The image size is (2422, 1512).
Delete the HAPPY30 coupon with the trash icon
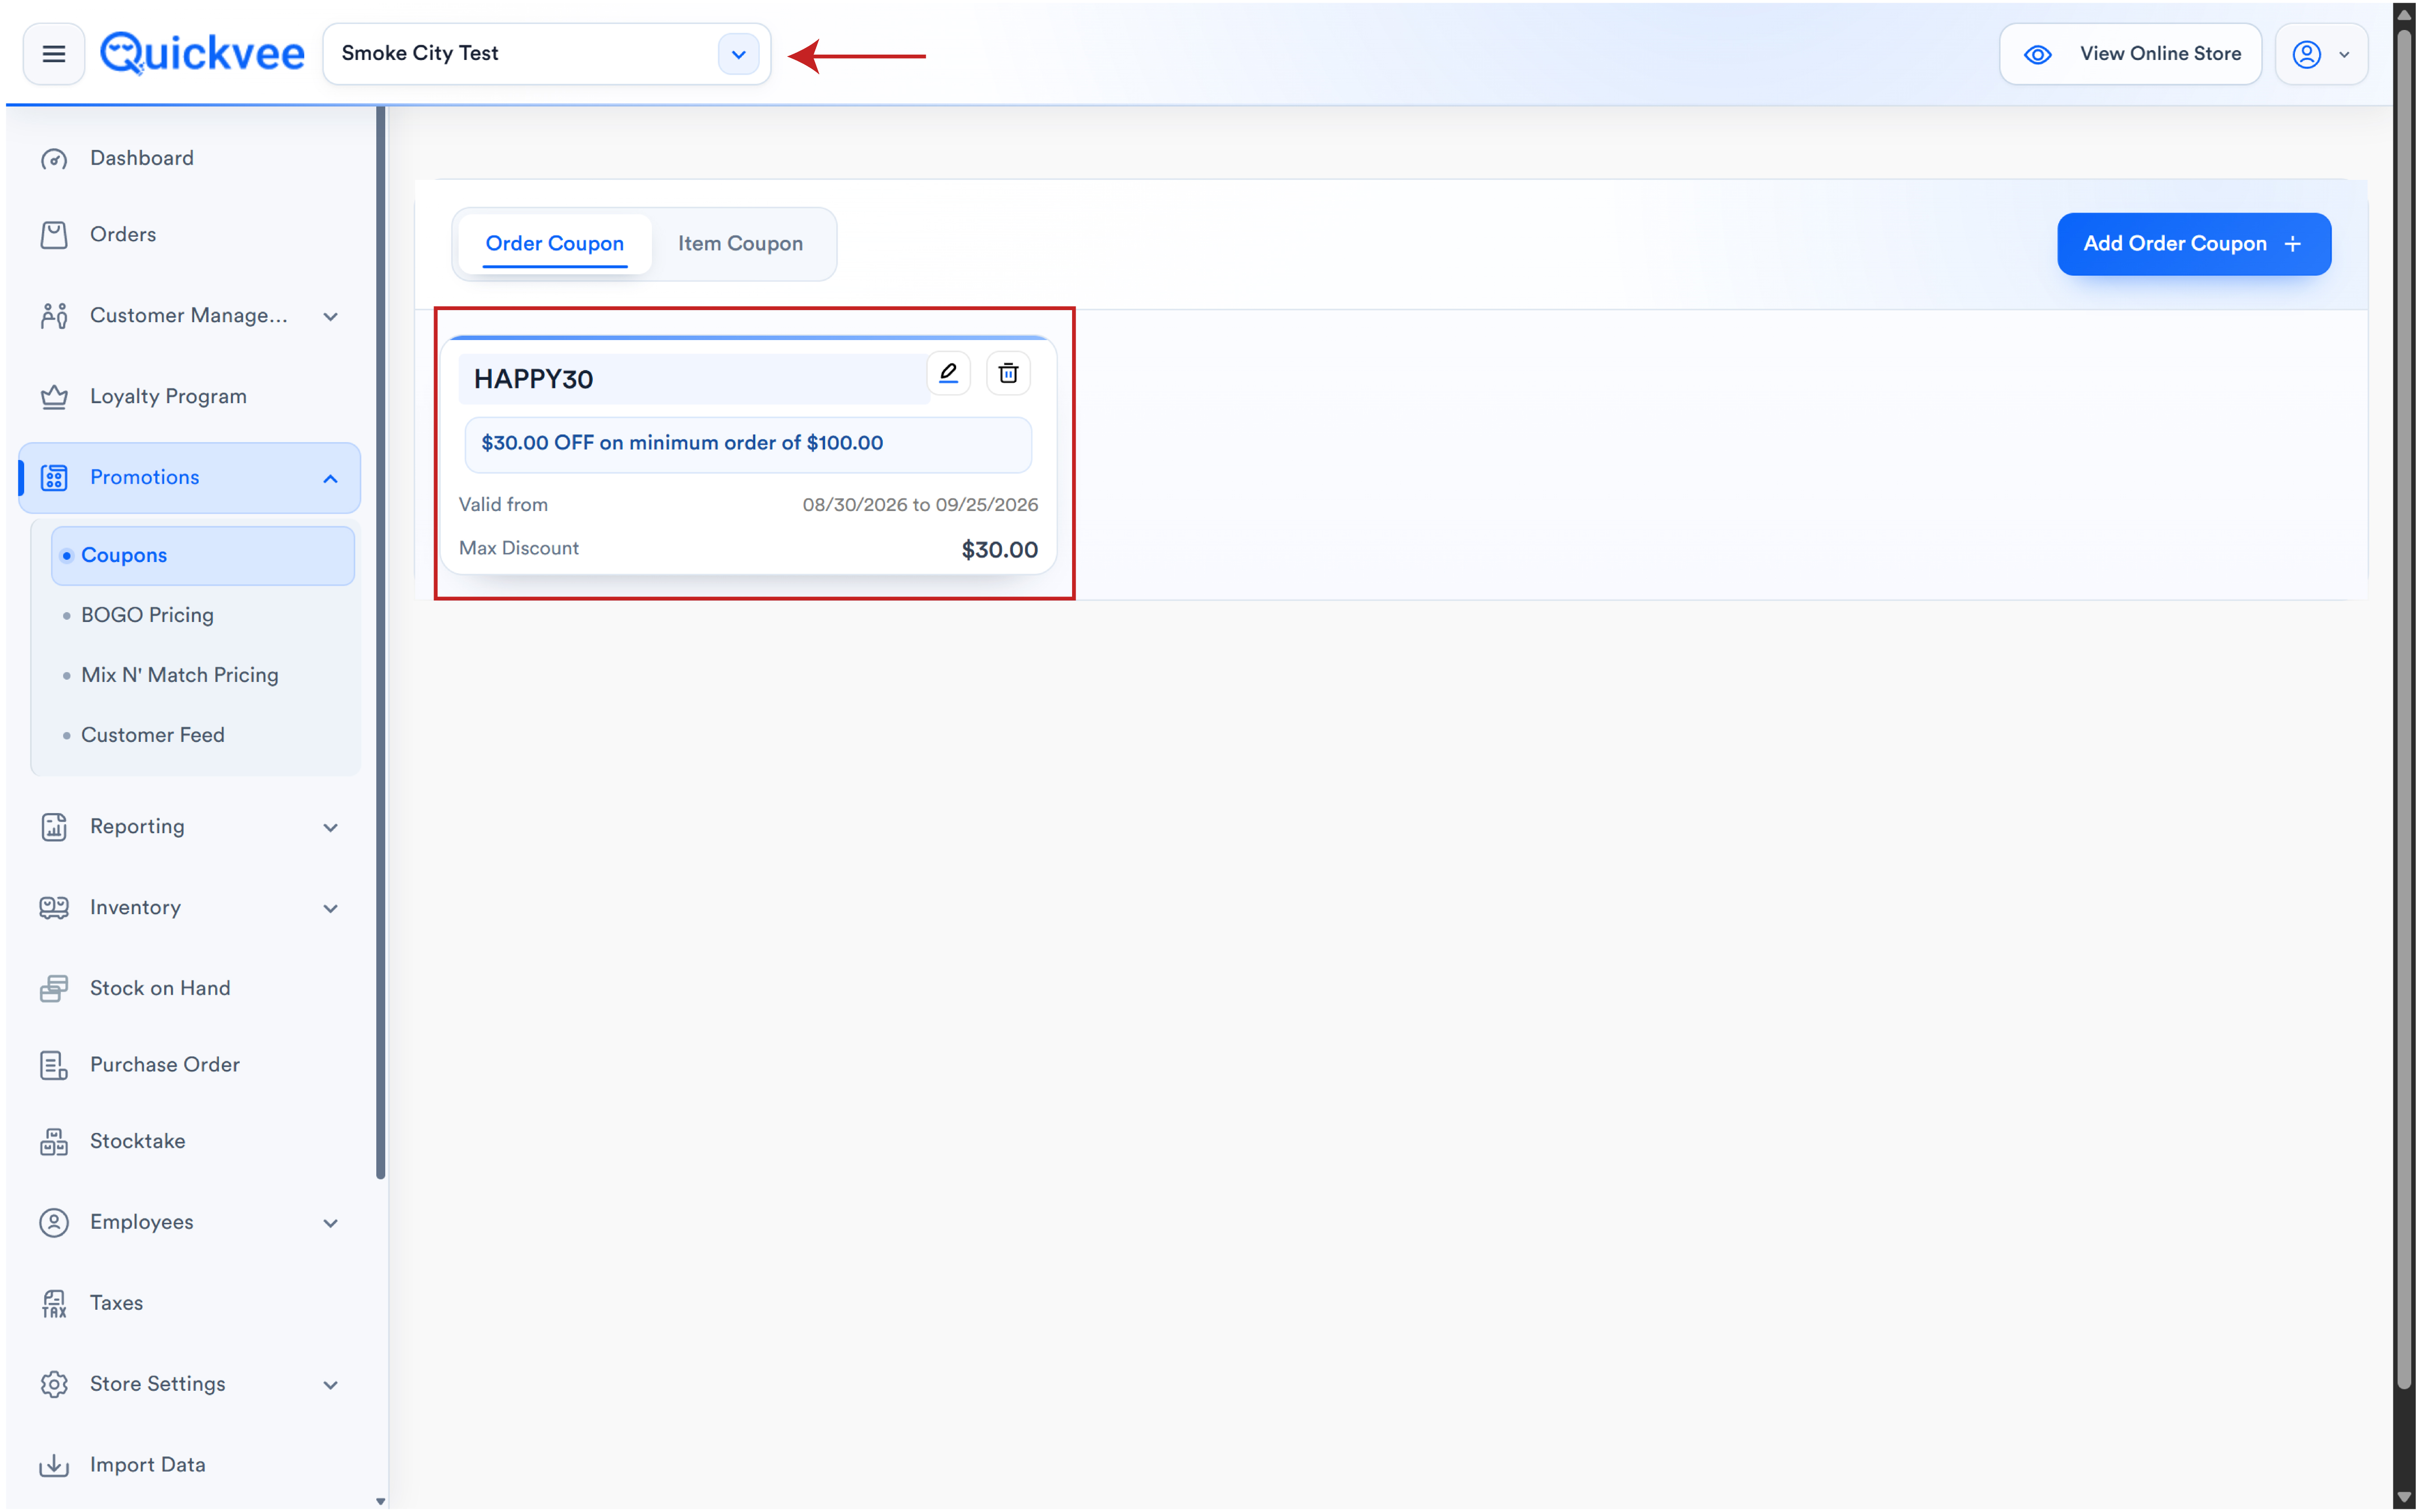point(1008,373)
